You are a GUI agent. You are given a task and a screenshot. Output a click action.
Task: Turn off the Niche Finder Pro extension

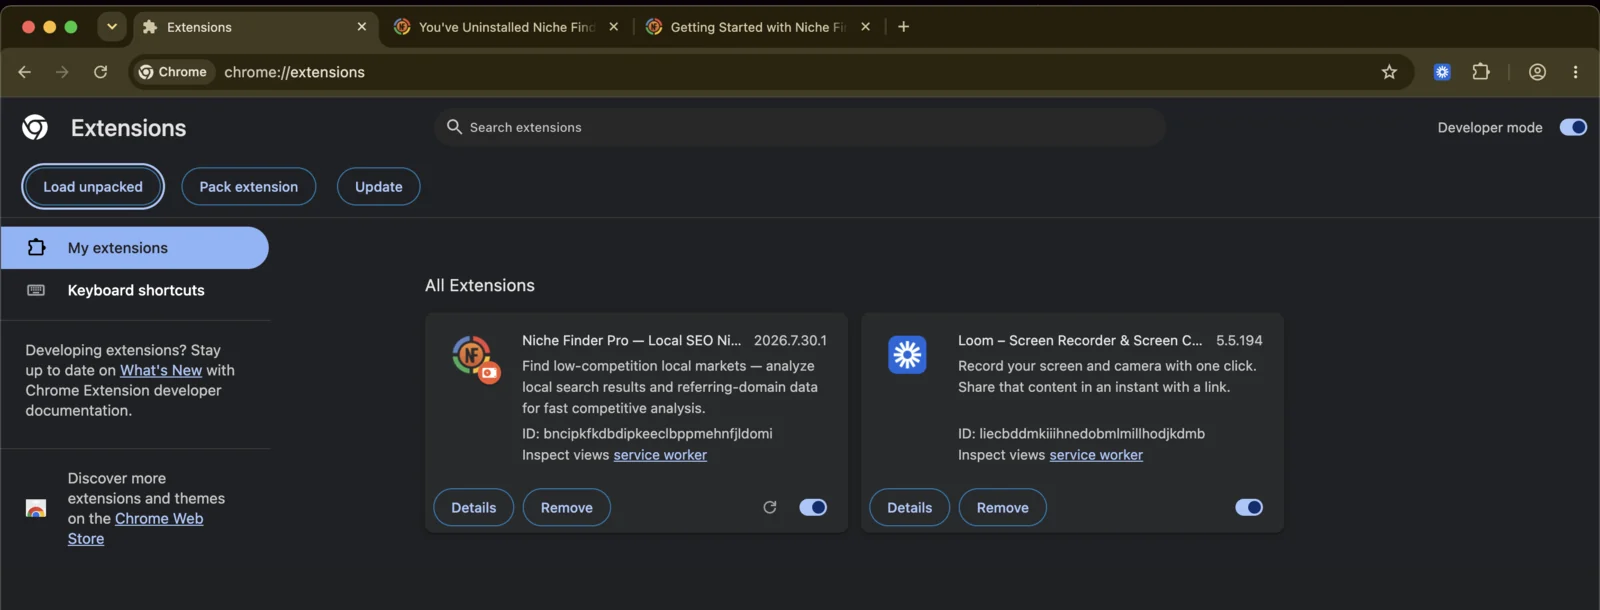pyautogui.click(x=813, y=507)
